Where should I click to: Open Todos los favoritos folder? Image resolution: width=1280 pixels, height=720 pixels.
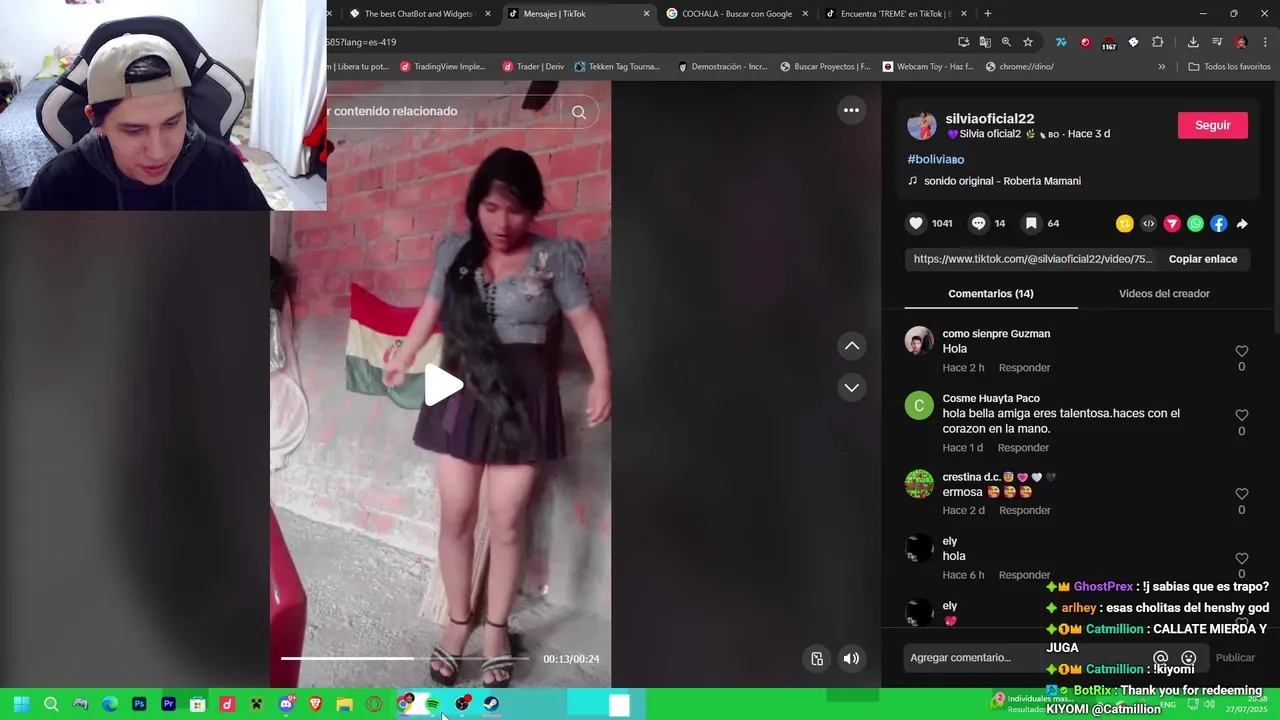1229,67
